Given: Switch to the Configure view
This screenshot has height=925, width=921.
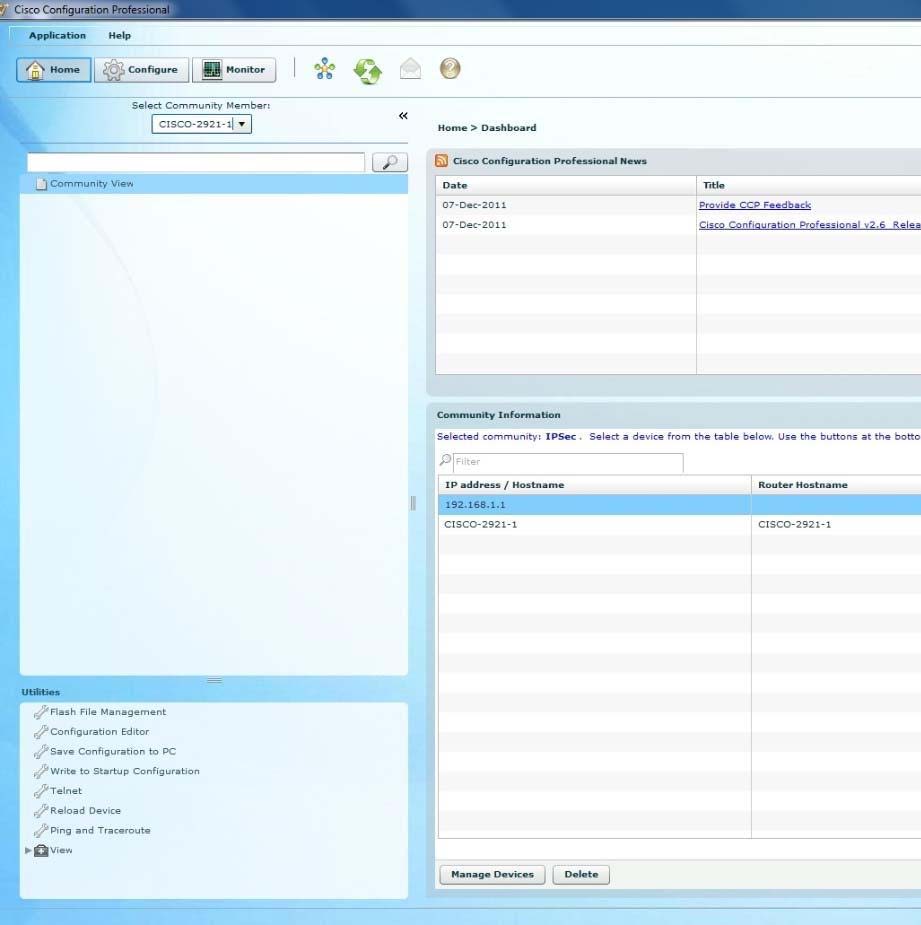Looking at the screenshot, I should [142, 70].
